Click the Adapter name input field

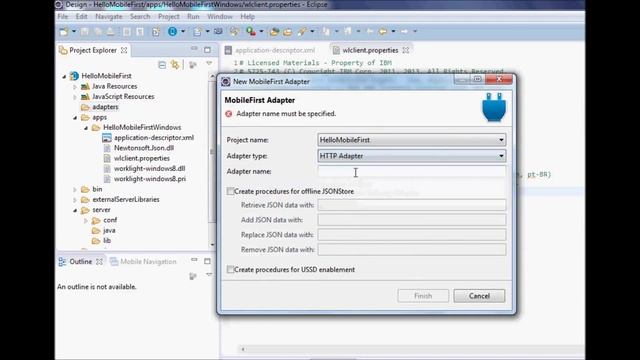coord(411,171)
